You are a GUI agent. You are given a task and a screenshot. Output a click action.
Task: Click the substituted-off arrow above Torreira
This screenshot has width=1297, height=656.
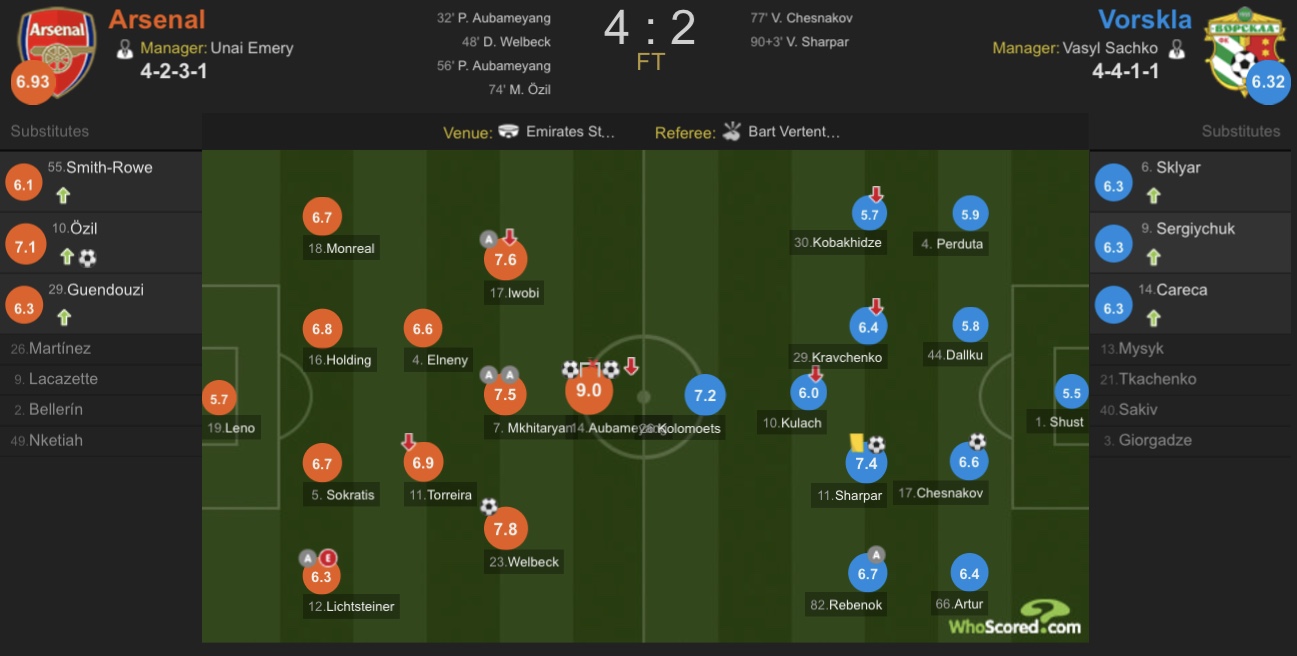[x=408, y=442]
